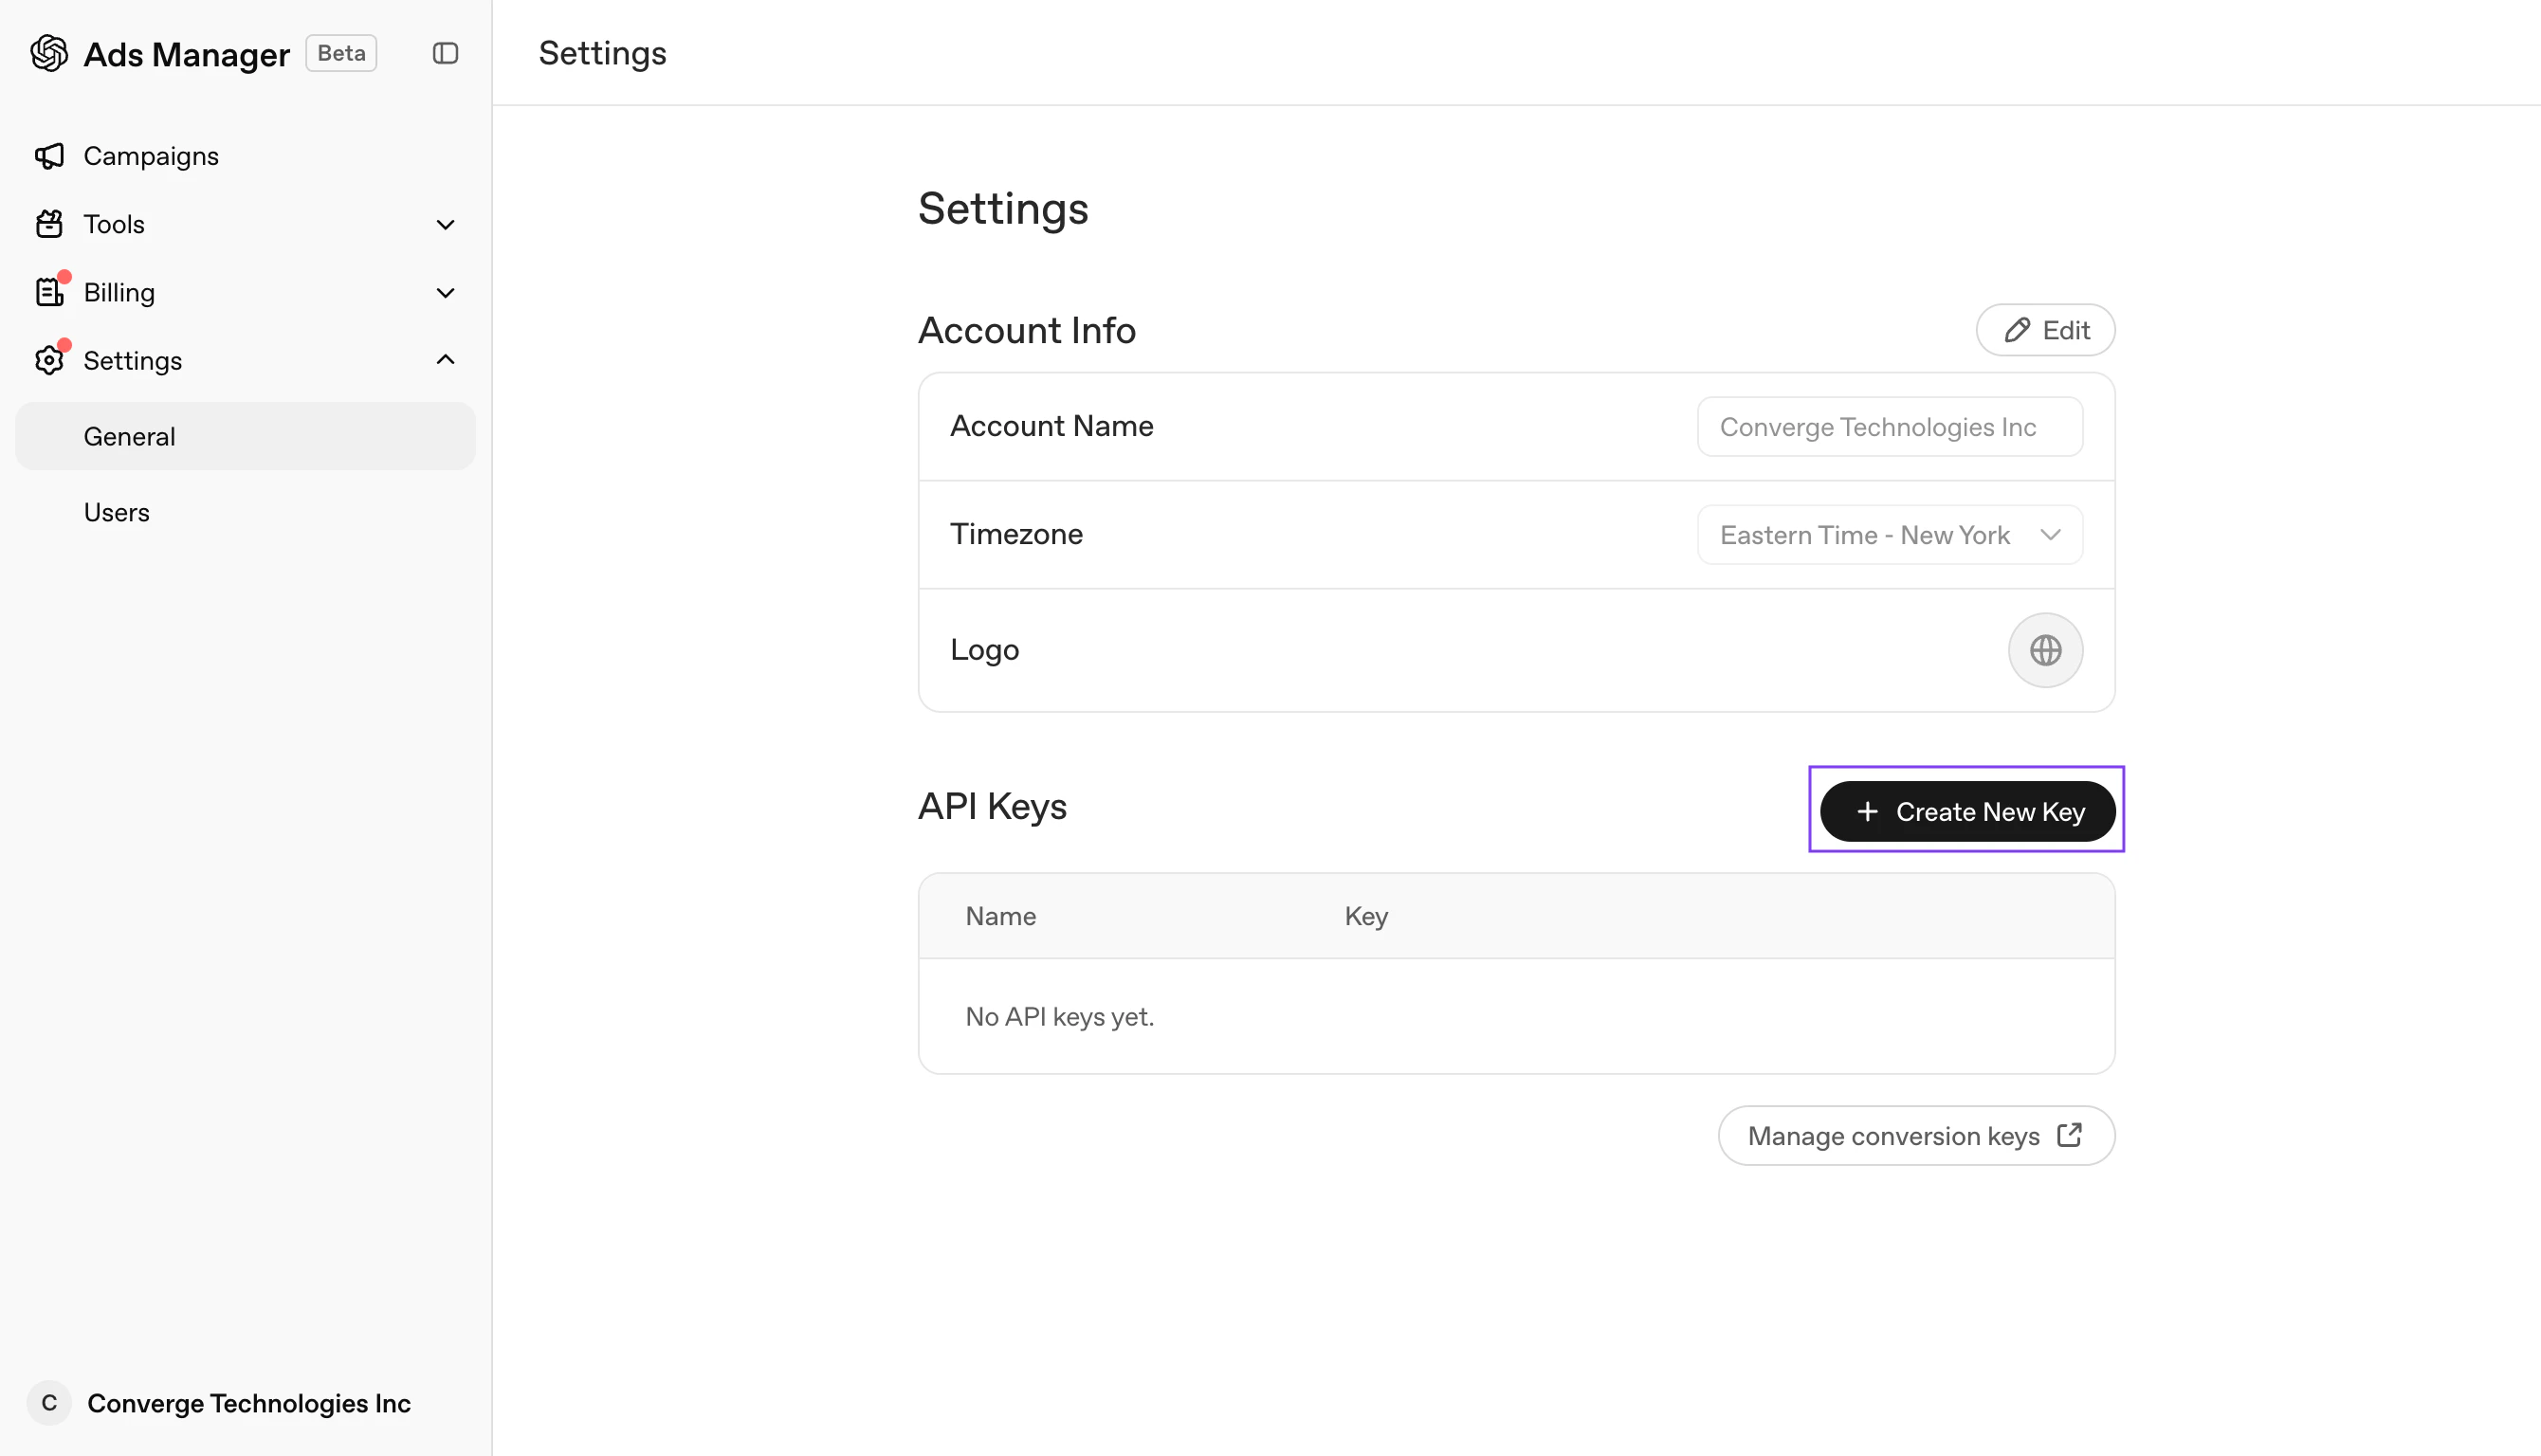Click the C account avatar at sidebar bottom
Image resolution: width=2541 pixels, height=1456 pixels.
(x=49, y=1403)
